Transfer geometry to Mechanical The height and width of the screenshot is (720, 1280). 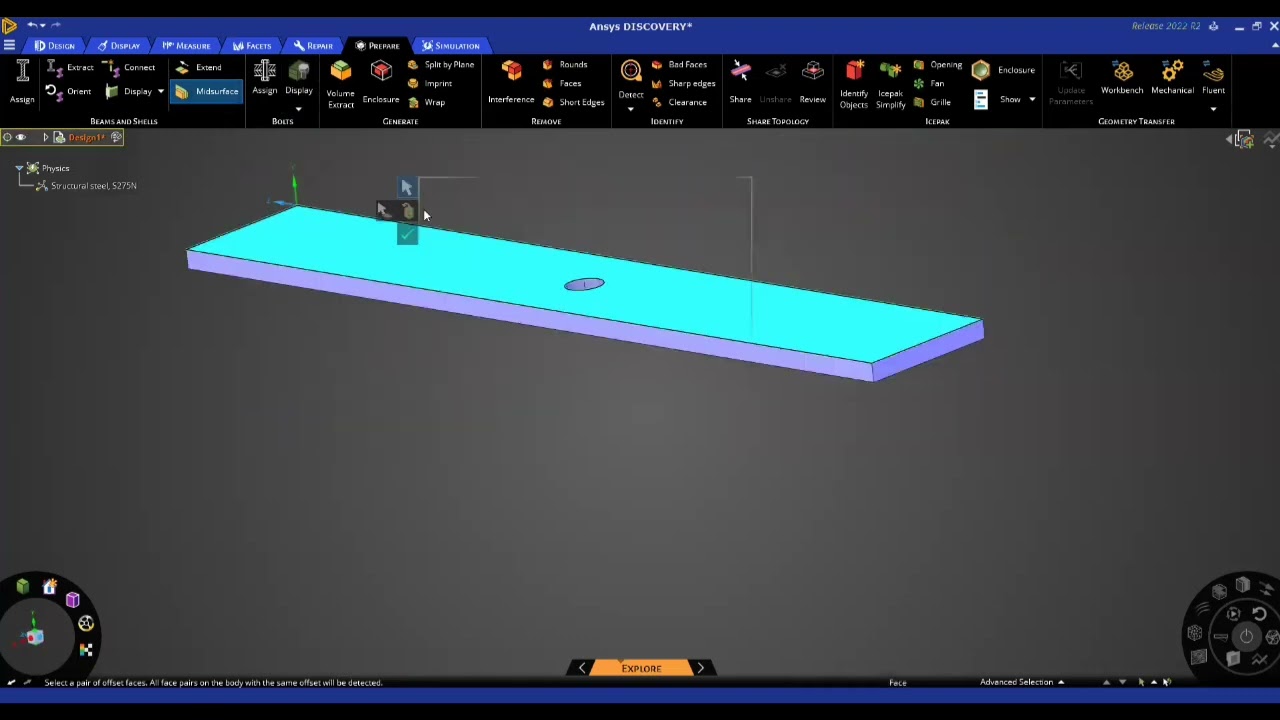1172,78
